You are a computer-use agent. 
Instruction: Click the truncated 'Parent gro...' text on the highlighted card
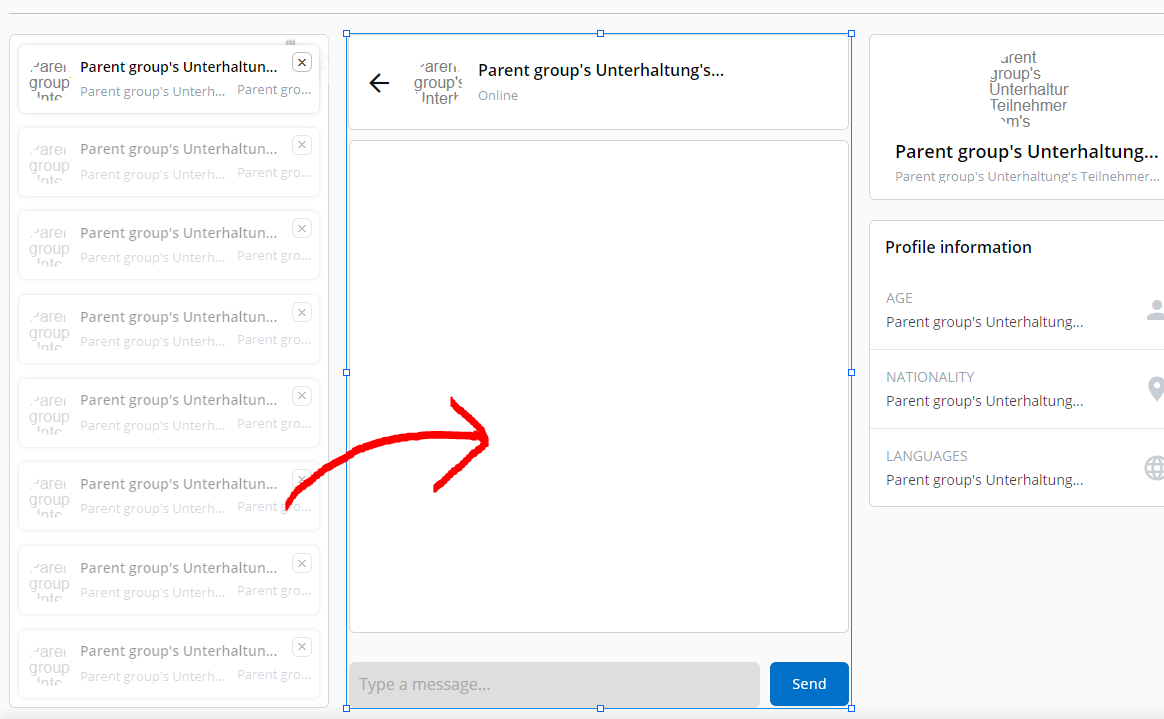coord(274,90)
